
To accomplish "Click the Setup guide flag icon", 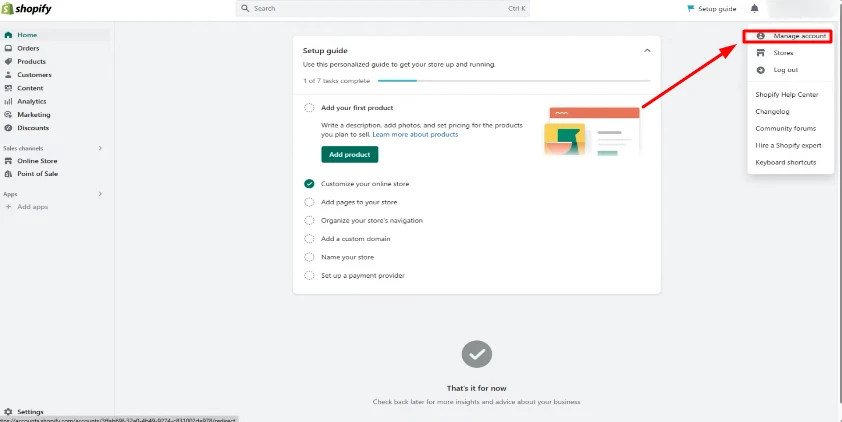I will [691, 9].
